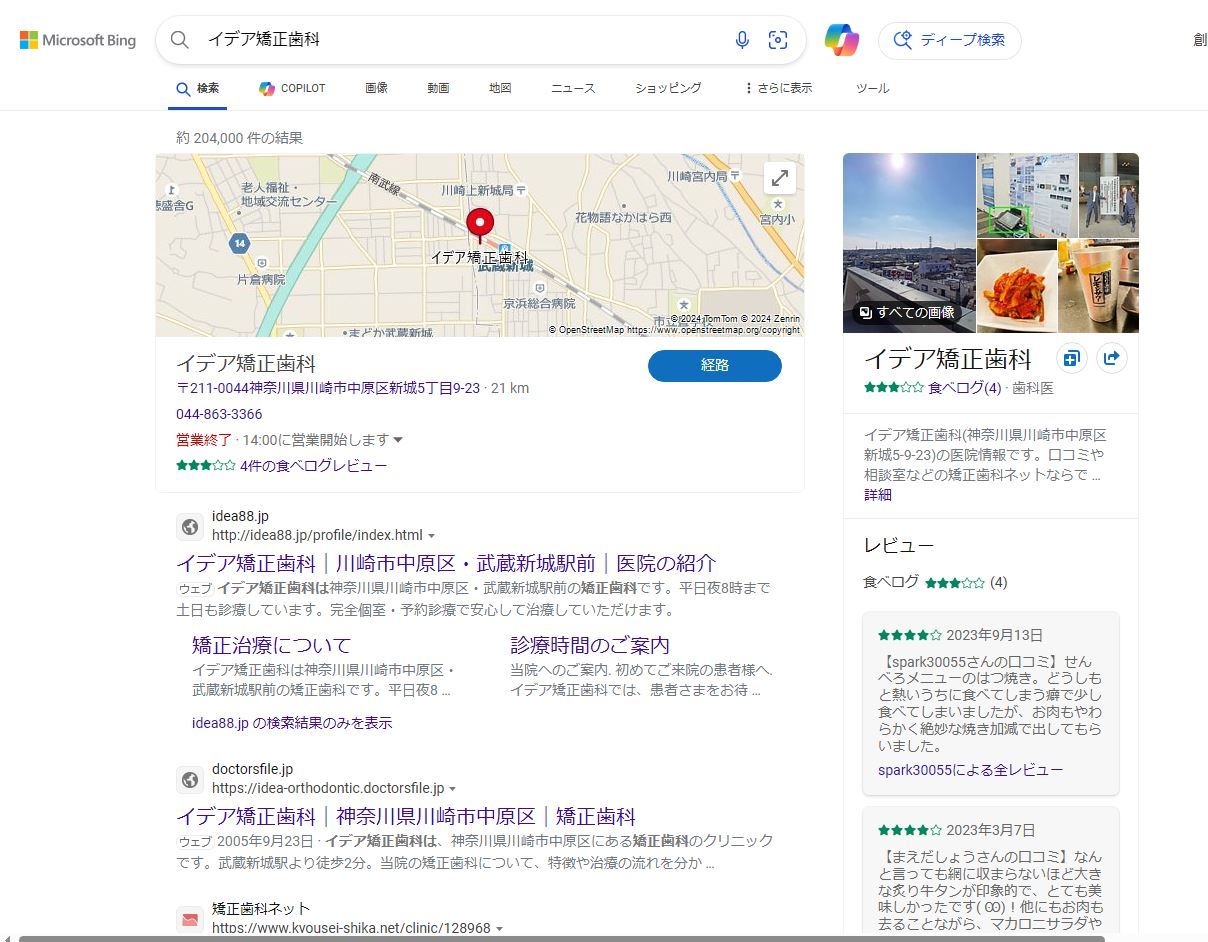1208x942 pixels.
Task: Click the magnifier search icon in search box
Action: click(x=180, y=40)
